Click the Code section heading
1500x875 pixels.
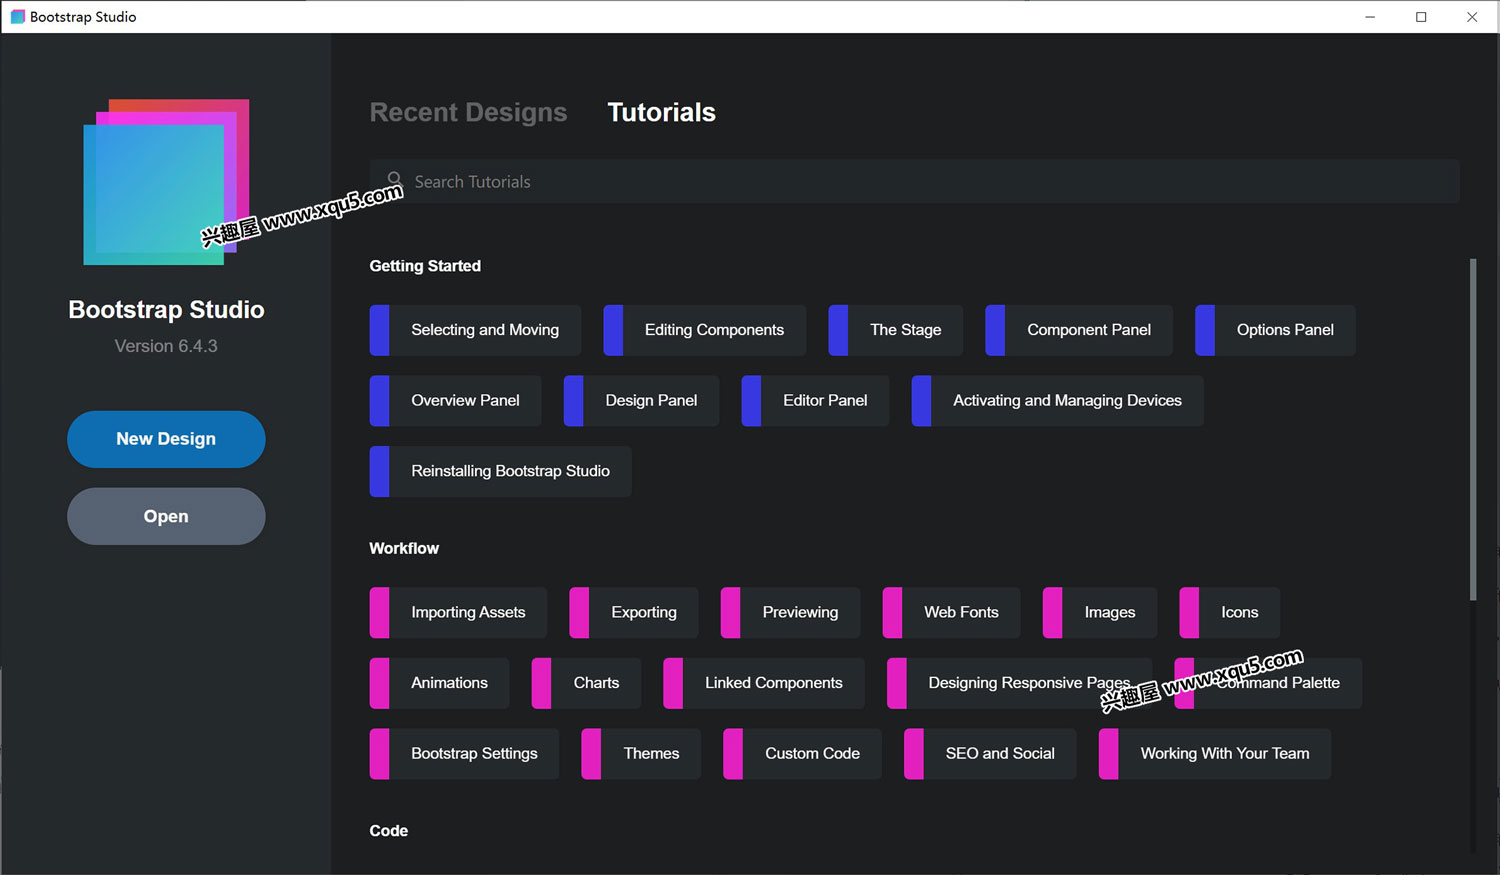389,831
